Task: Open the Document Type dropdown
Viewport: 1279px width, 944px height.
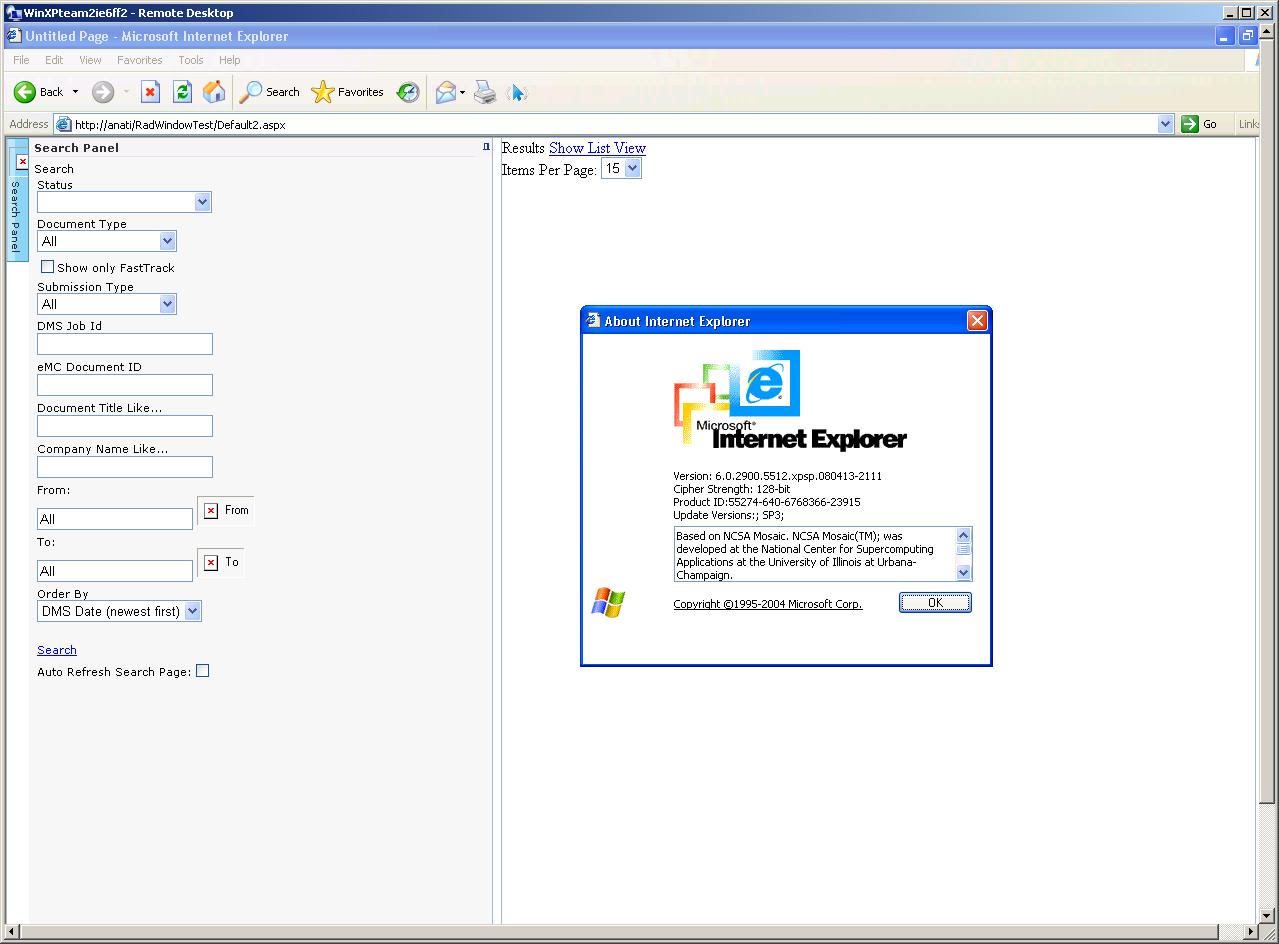Action: tap(167, 241)
